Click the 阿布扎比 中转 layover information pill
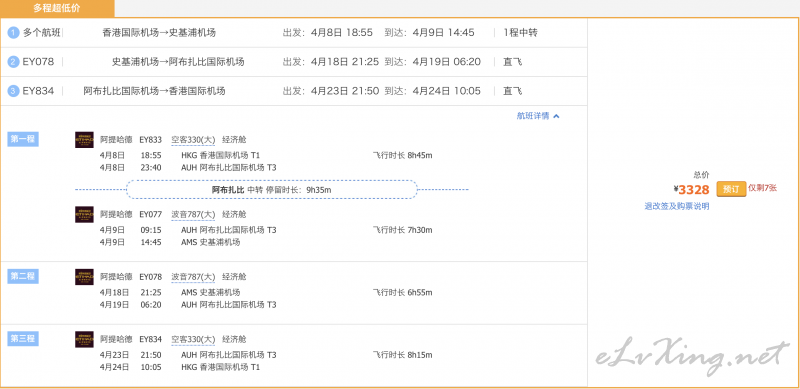Screen dimensions: 800x389 pos(271,189)
